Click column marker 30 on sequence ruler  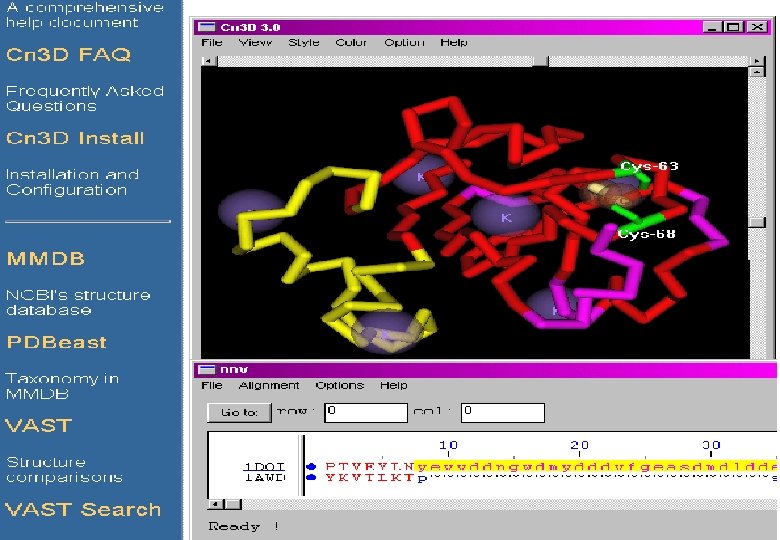(x=711, y=445)
